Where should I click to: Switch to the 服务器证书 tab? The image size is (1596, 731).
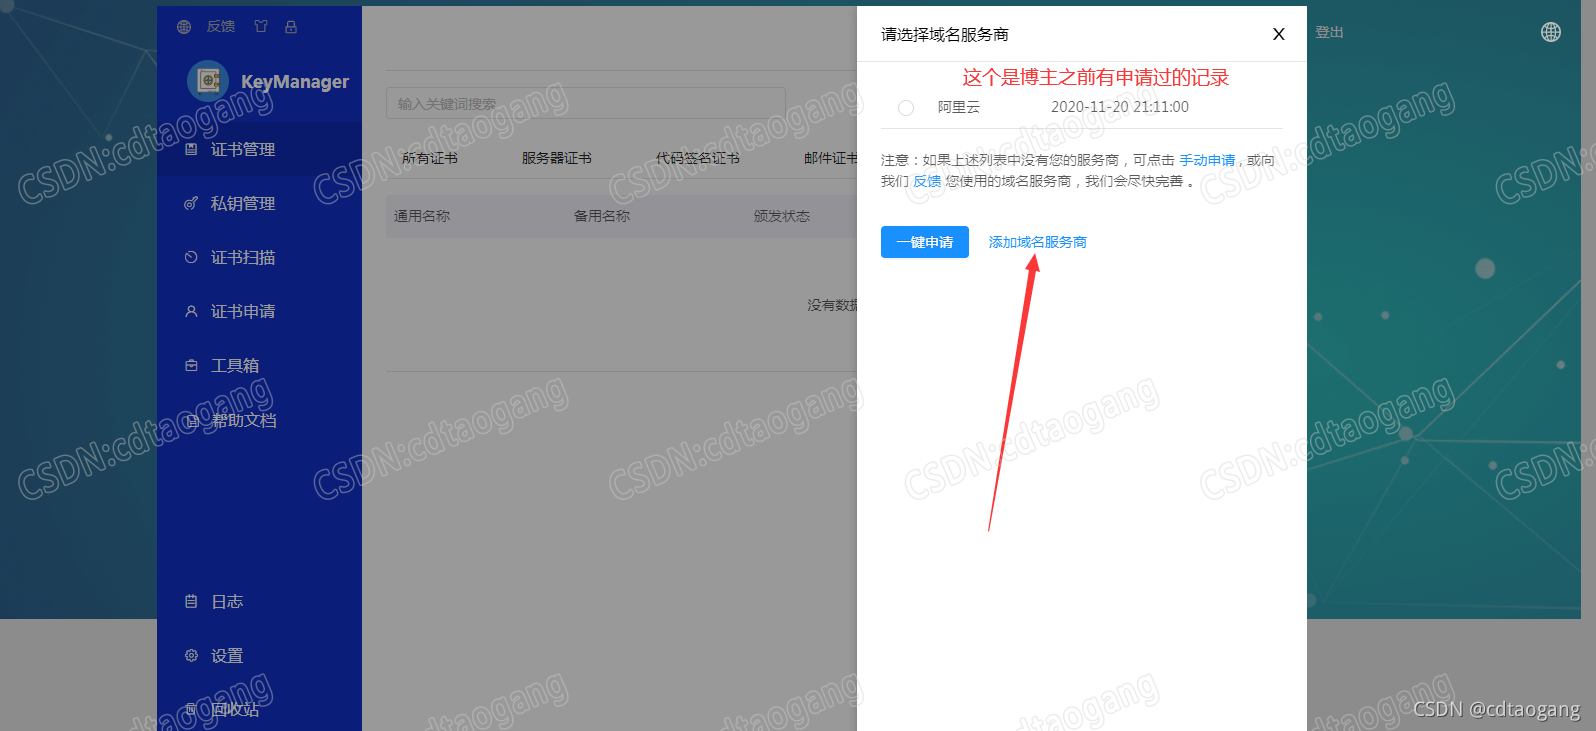pos(557,158)
